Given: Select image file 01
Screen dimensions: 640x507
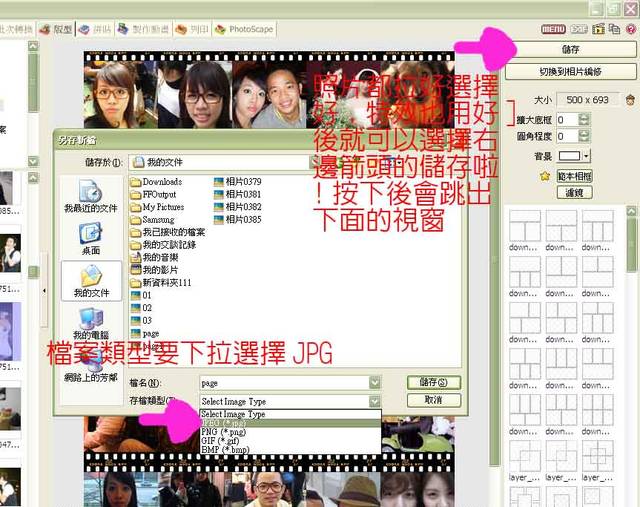Looking at the screenshot, I should 141,295.
